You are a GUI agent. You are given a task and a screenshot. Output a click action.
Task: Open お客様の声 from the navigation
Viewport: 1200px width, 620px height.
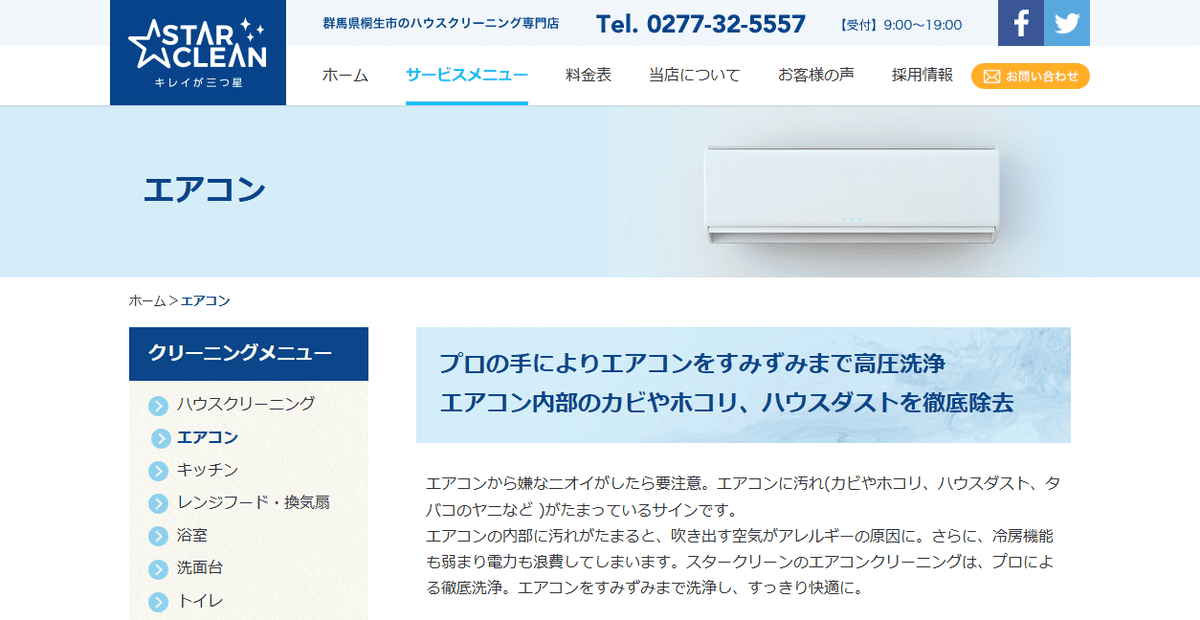[817, 74]
